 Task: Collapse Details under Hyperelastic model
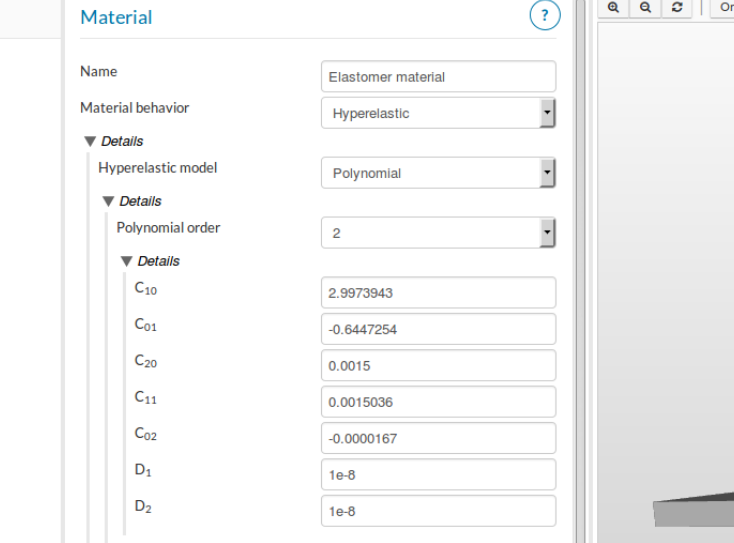(110, 201)
